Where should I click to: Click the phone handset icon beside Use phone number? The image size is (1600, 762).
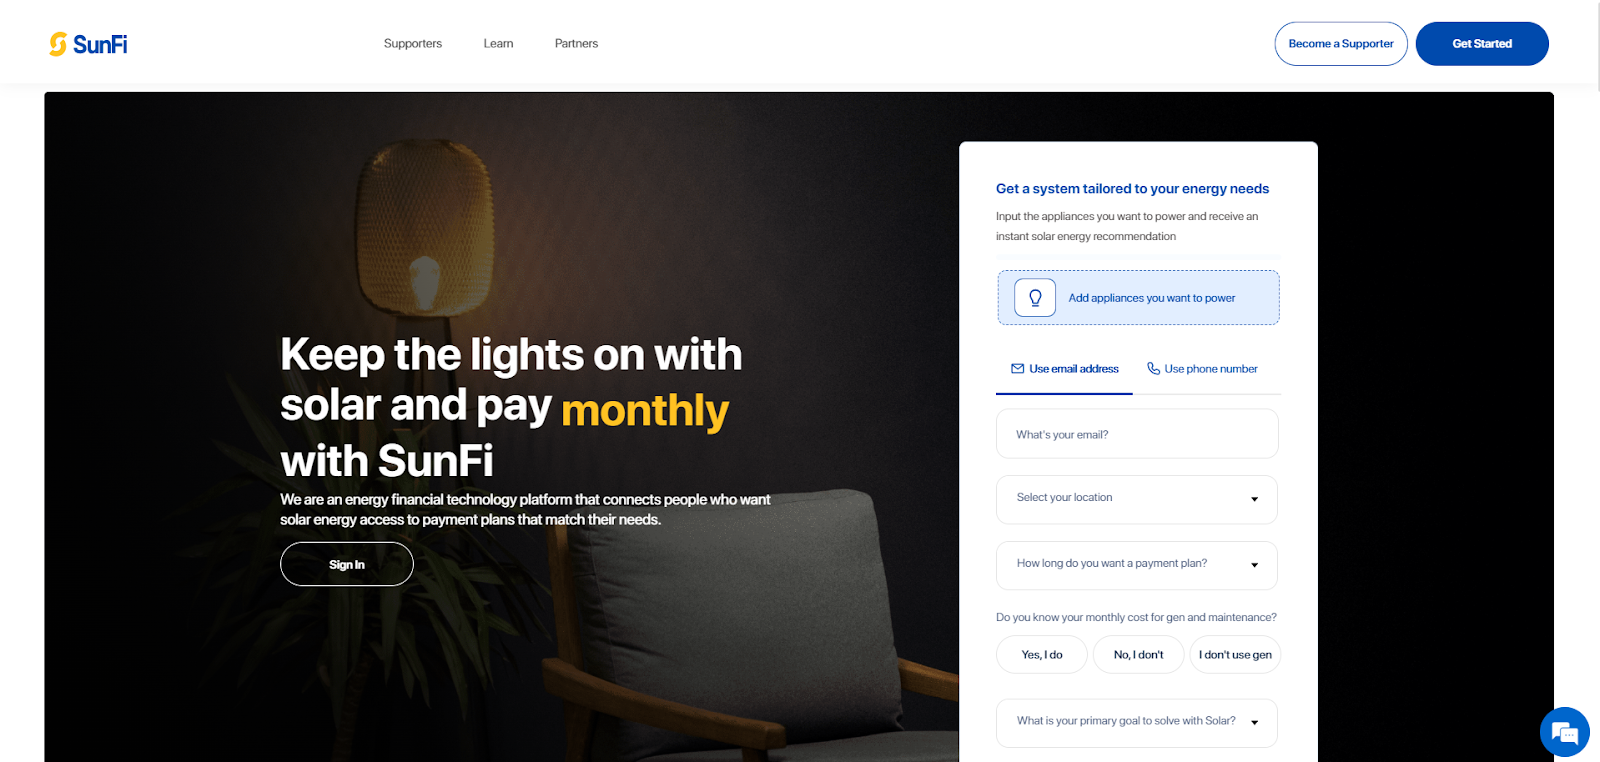point(1153,369)
